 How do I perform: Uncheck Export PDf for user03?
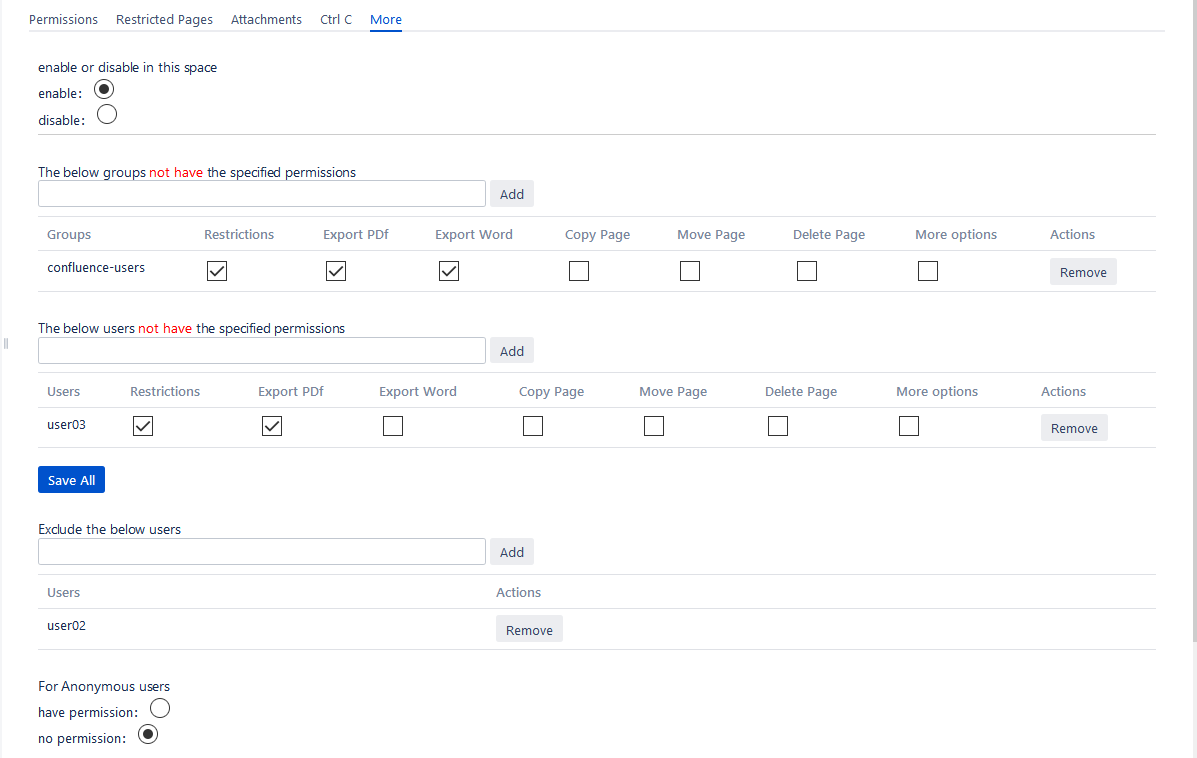point(272,426)
